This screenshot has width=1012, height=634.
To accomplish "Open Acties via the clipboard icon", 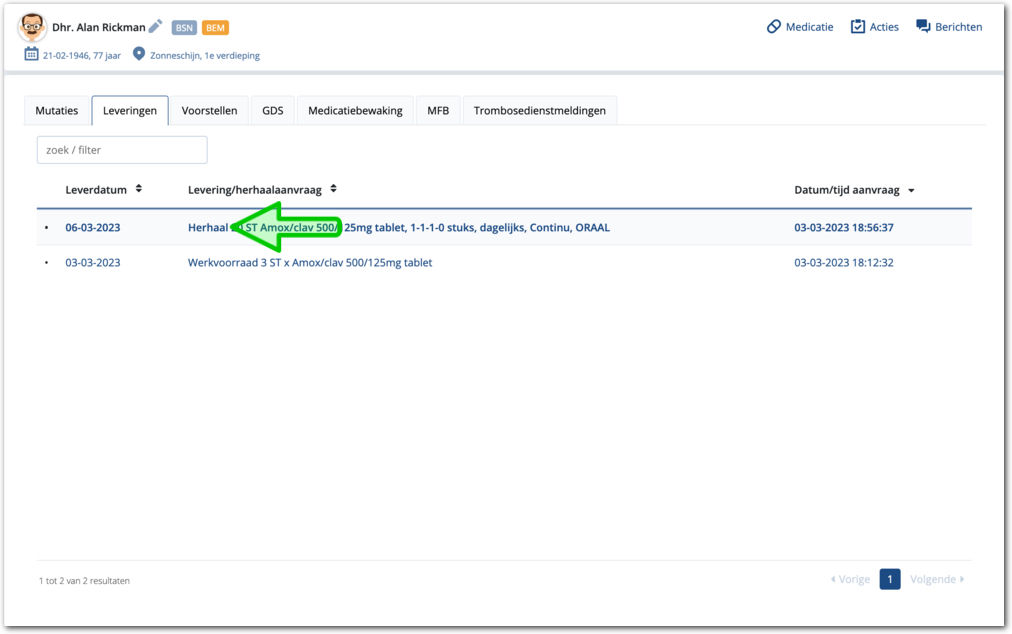I will 858,27.
